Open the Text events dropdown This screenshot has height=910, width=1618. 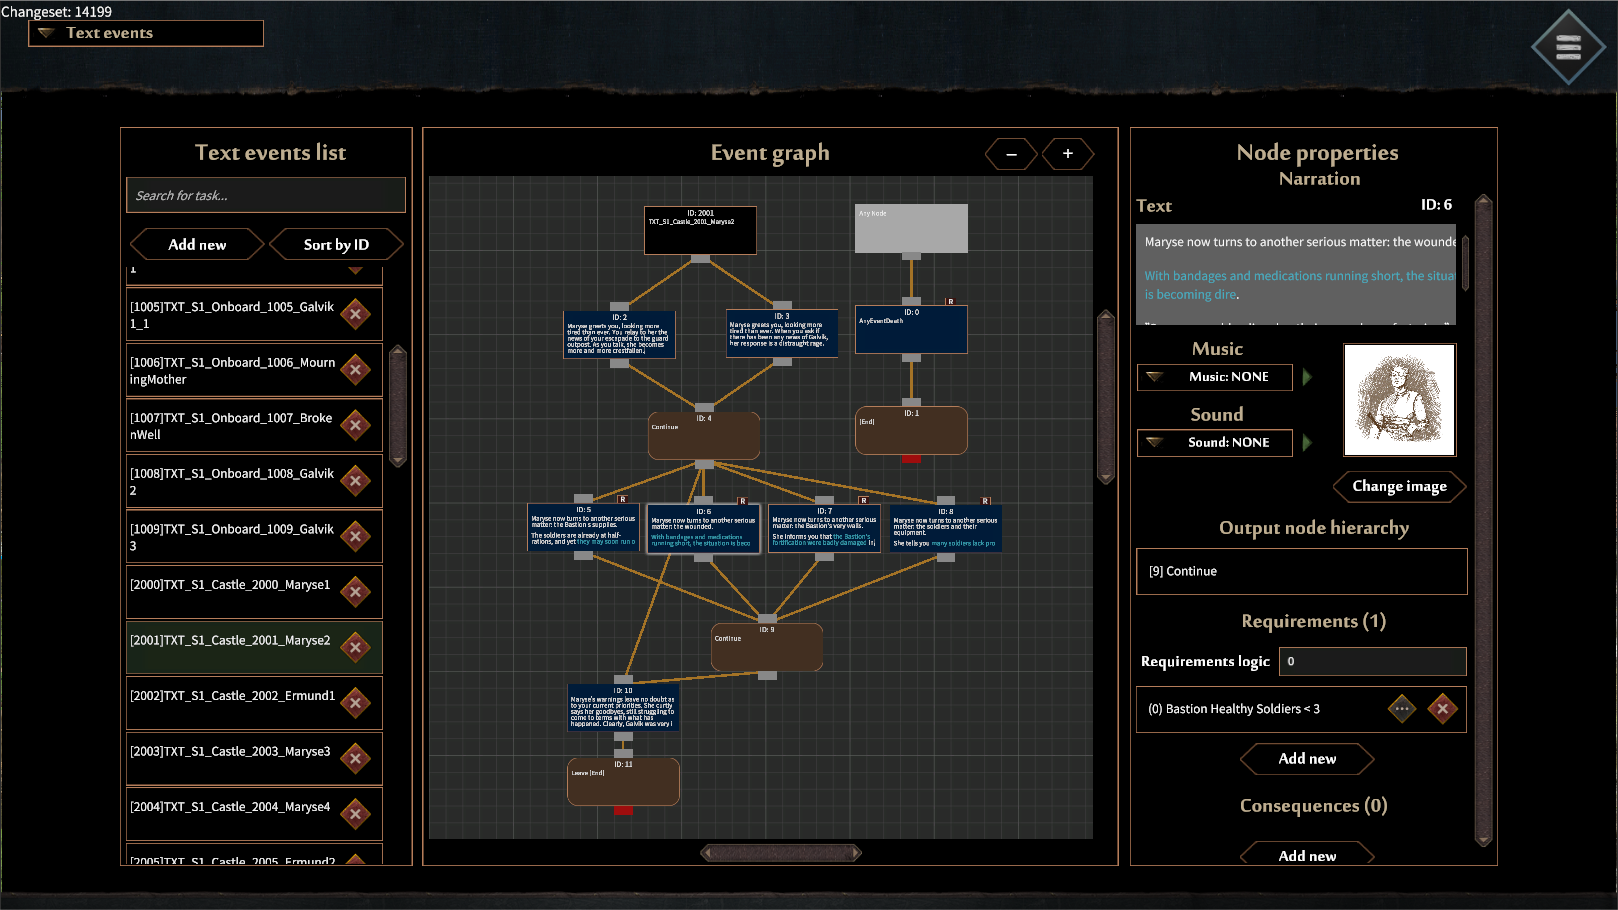pyautogui.click(x=146, y=33)
